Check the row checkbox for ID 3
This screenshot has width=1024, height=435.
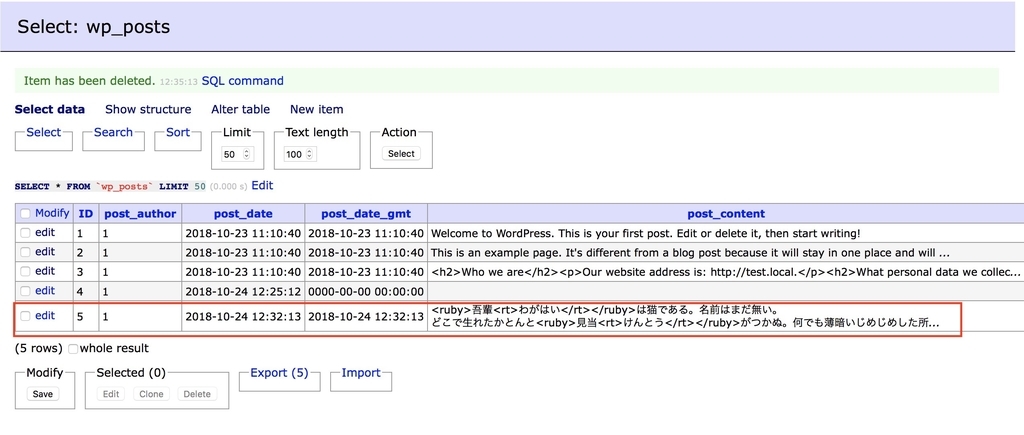click(25, 272)
